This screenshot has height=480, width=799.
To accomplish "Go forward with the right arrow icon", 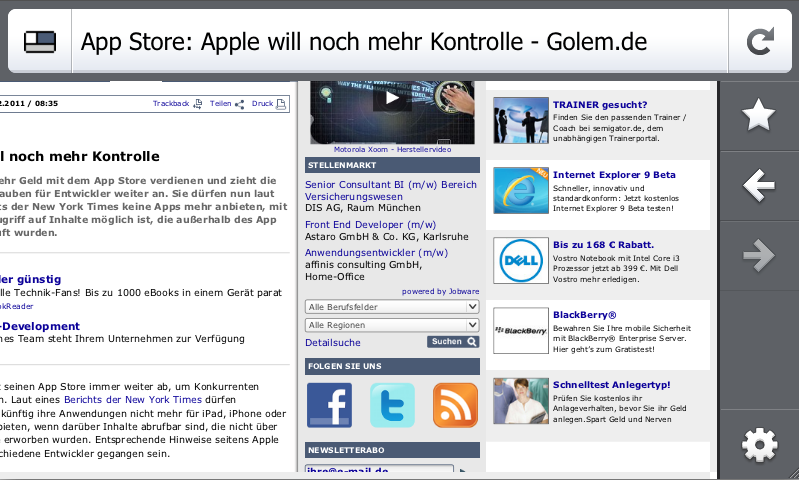I will click(759, 255).
